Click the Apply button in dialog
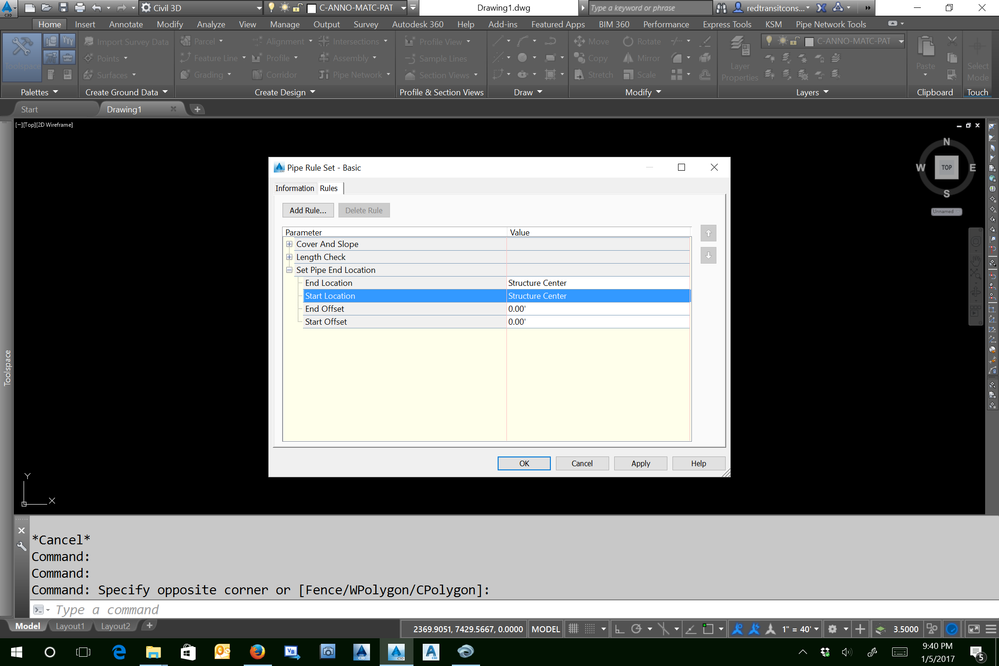 [x=640, y=463]
